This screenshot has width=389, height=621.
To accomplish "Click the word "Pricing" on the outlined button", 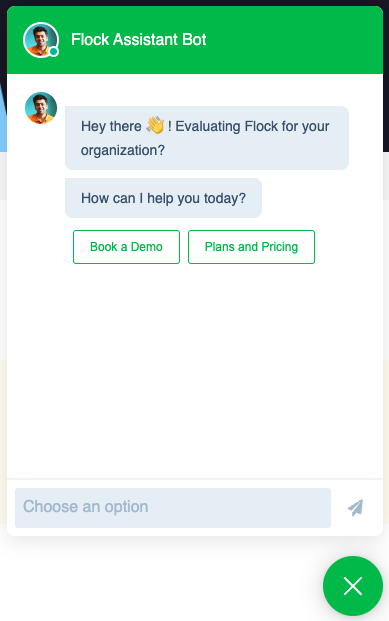I will point(280,247).
